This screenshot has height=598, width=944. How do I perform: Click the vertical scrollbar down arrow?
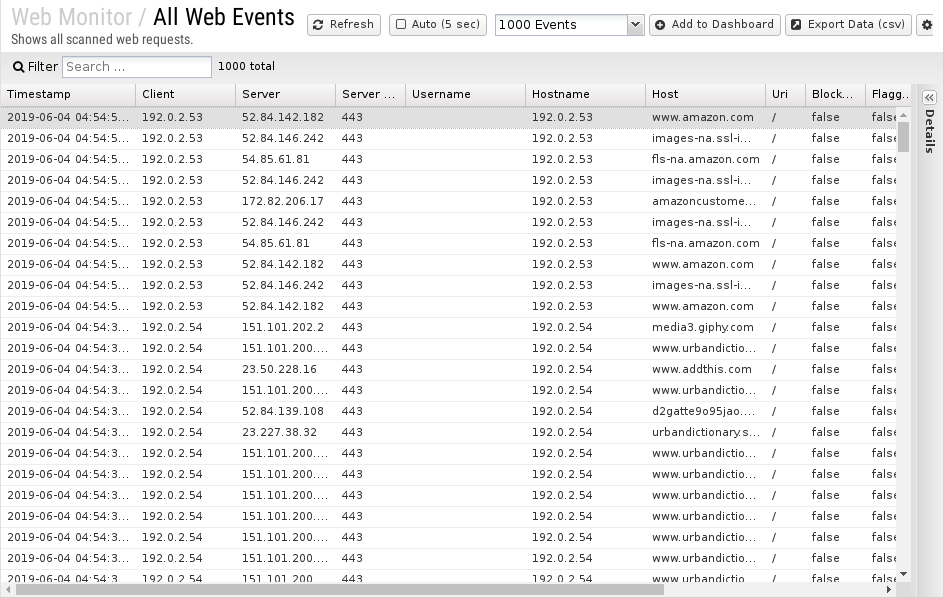pos(903,575)
